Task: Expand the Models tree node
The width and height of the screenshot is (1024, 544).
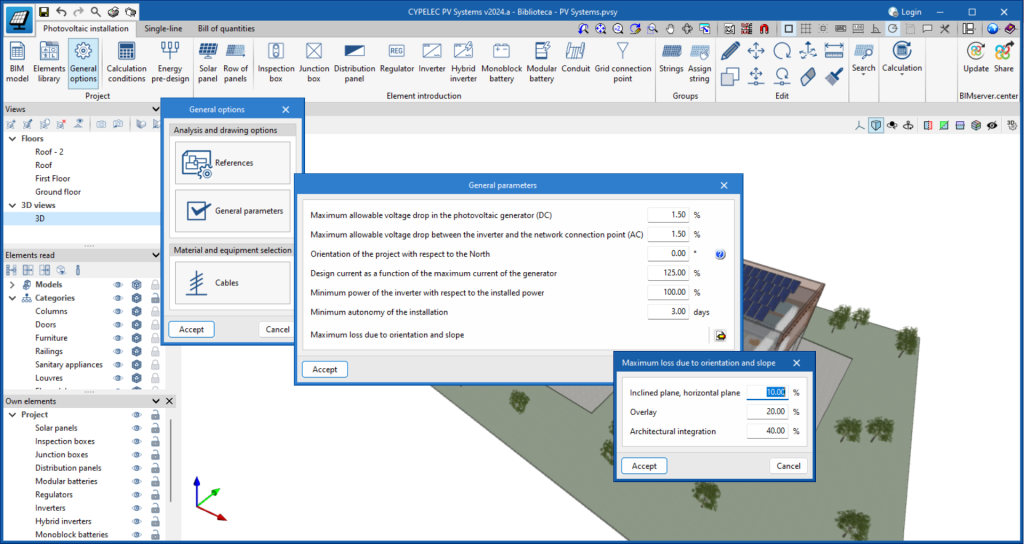Action: pyautogui.click(x=12, y=284)
